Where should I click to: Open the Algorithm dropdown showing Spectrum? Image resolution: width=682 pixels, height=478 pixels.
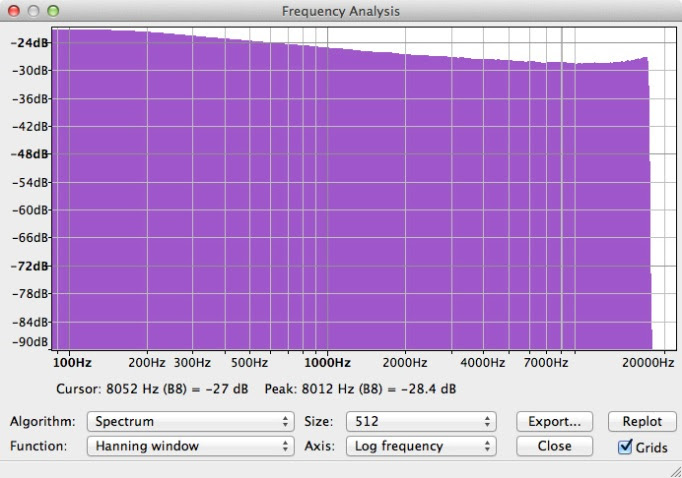pyautogui.click(x=191, y=421)
